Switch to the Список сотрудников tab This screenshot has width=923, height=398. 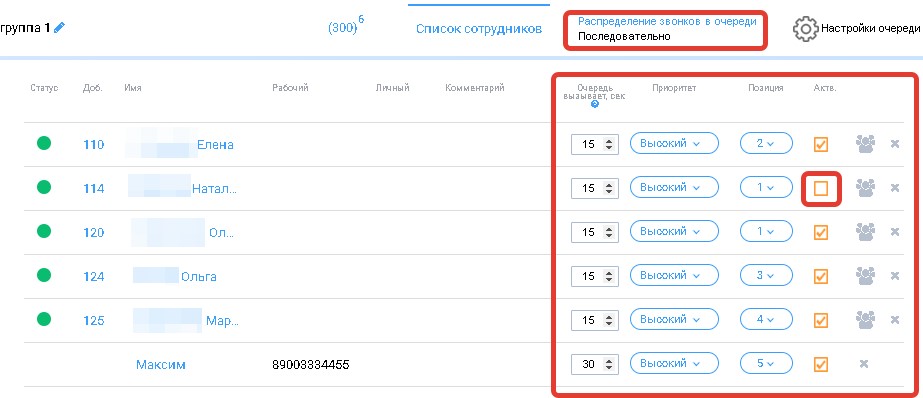[x=479, y=29]
